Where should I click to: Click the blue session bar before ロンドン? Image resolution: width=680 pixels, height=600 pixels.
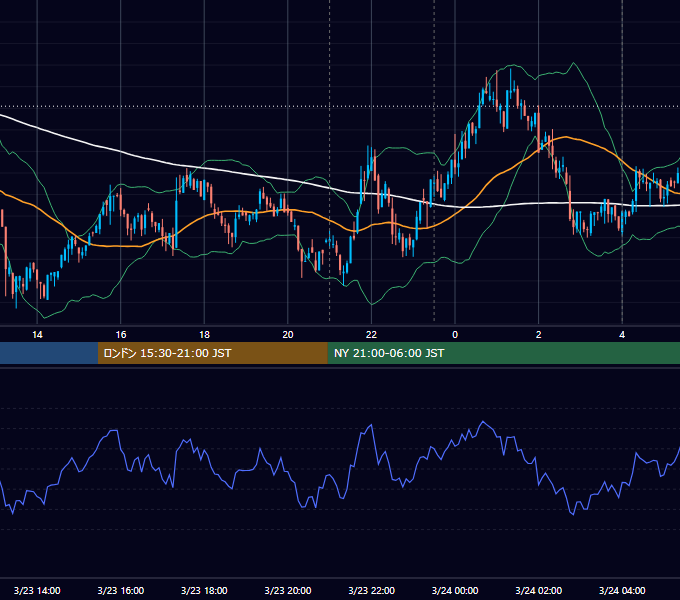(49, 353)
